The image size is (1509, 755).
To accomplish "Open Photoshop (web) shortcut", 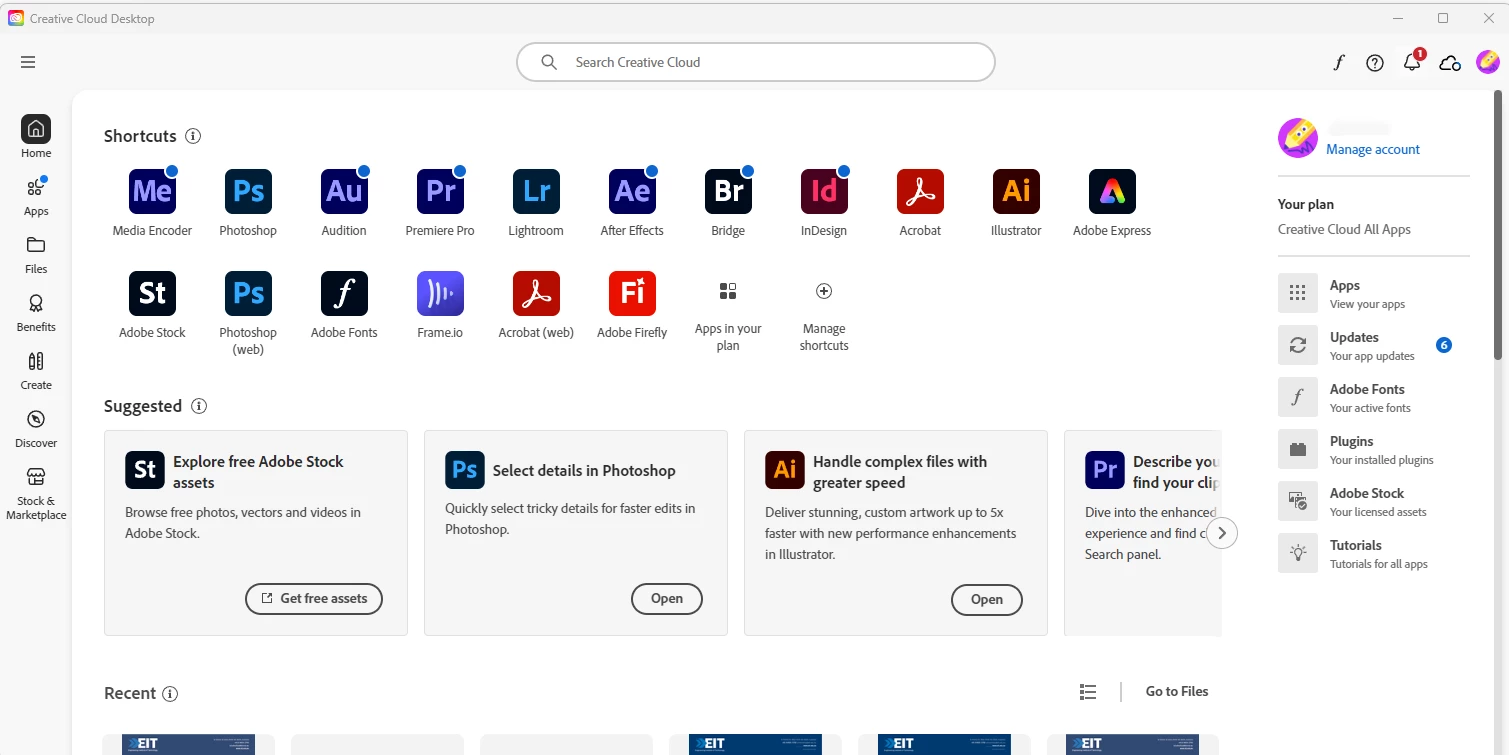I will (x=248, y=293).
